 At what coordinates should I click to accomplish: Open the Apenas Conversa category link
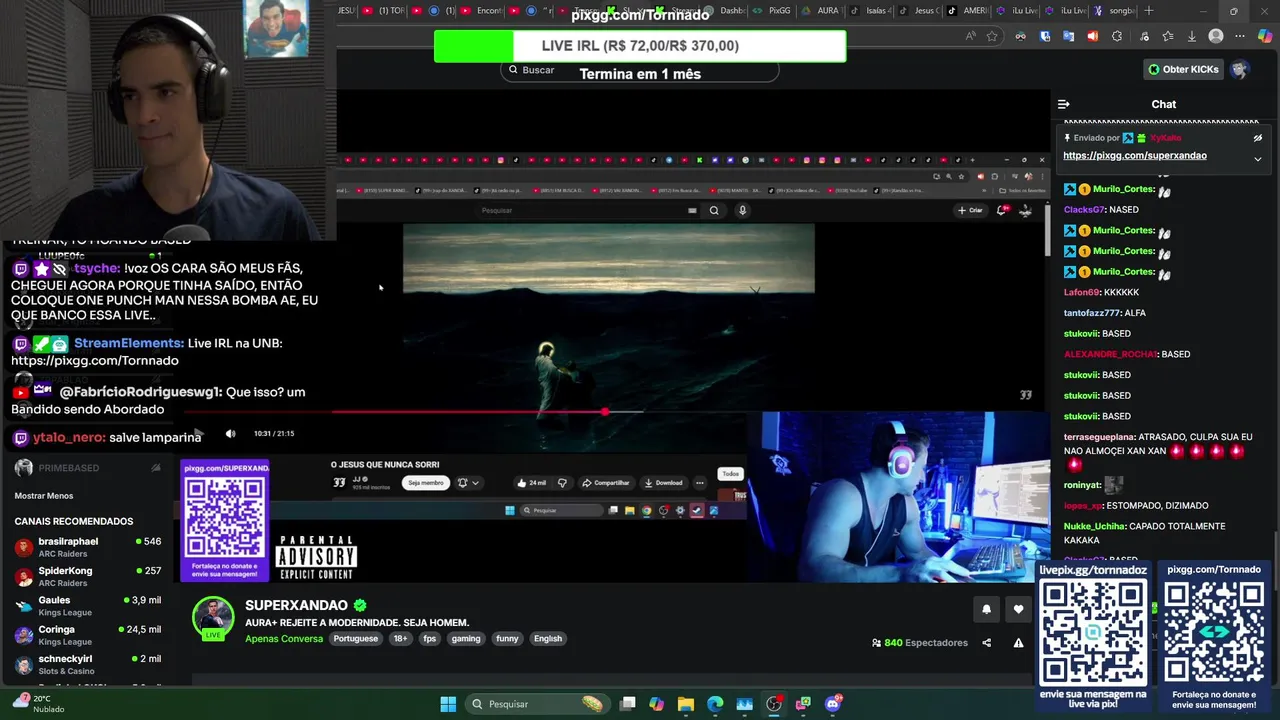pos(284,639)
